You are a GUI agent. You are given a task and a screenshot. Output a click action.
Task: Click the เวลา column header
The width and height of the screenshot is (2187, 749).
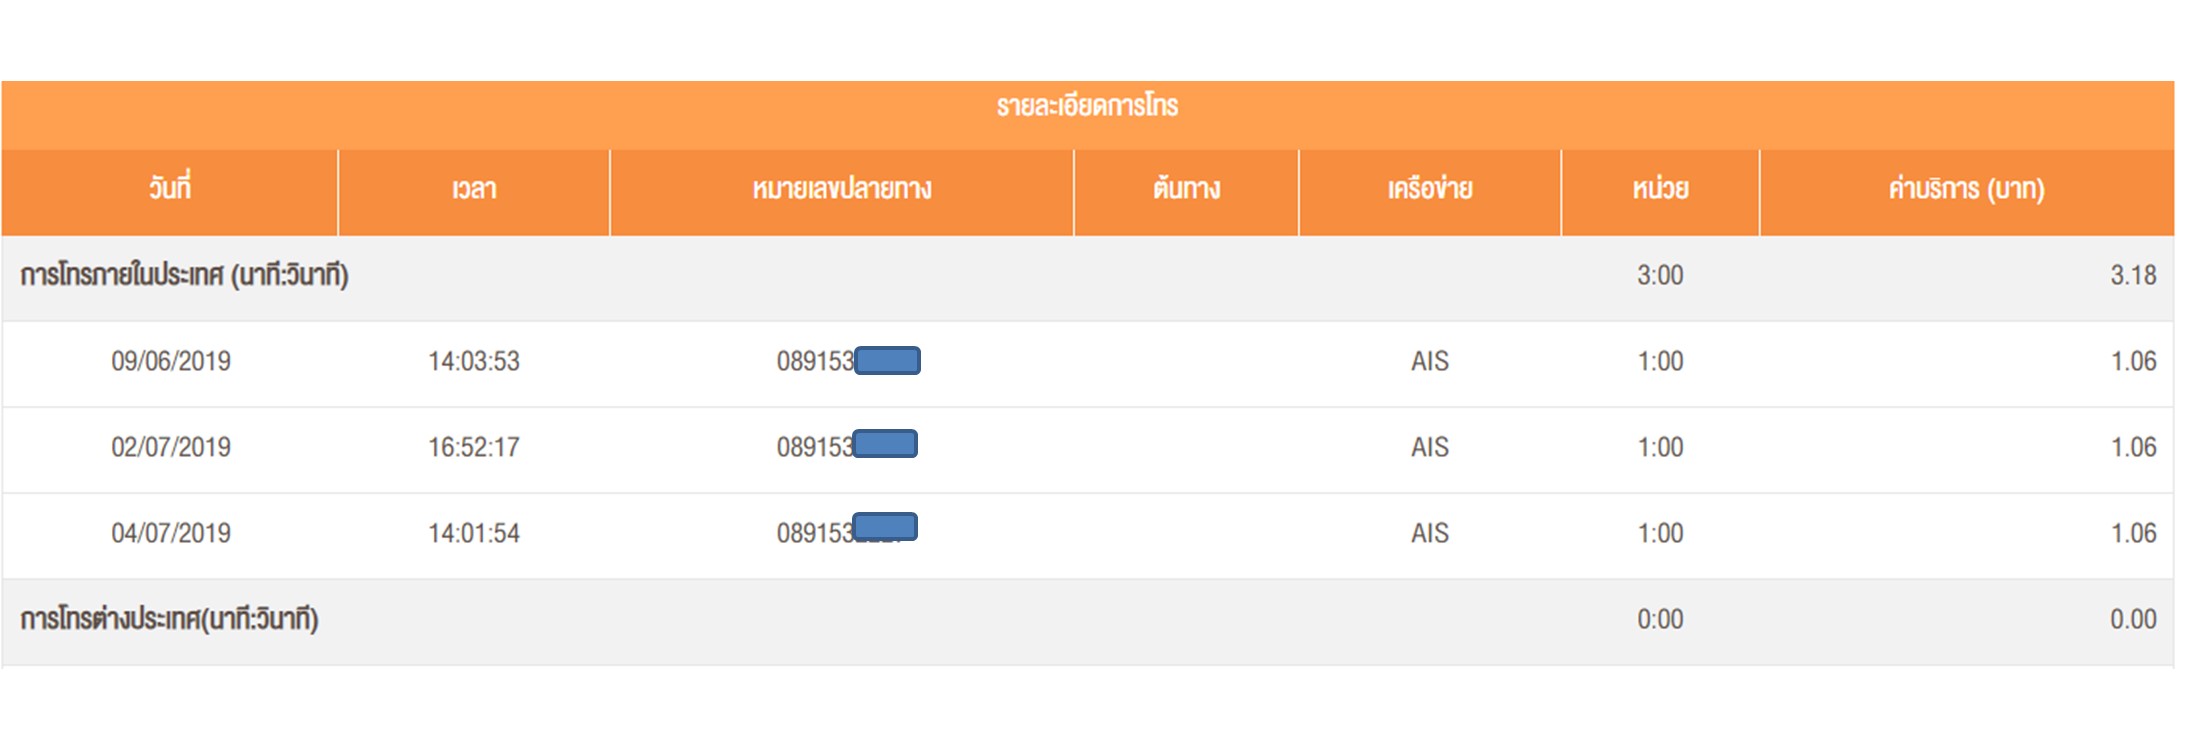click(474, 189)
